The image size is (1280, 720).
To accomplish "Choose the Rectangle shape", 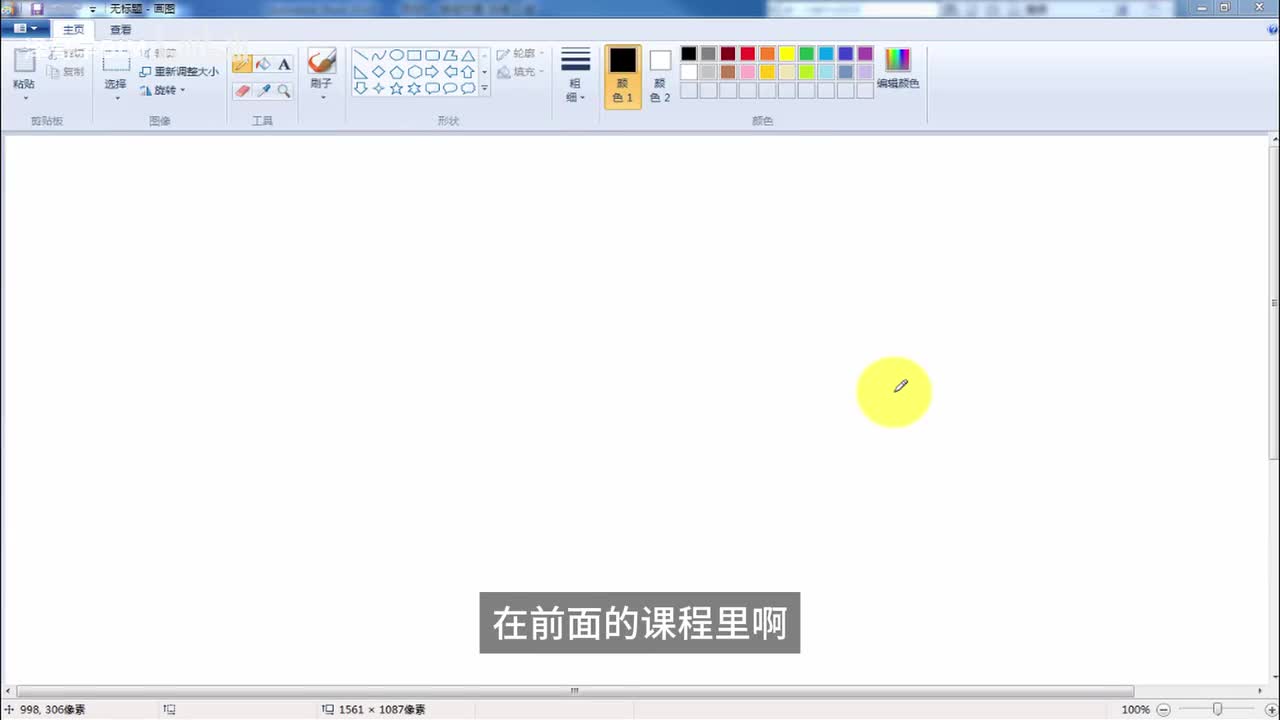I will coord(414,55).
